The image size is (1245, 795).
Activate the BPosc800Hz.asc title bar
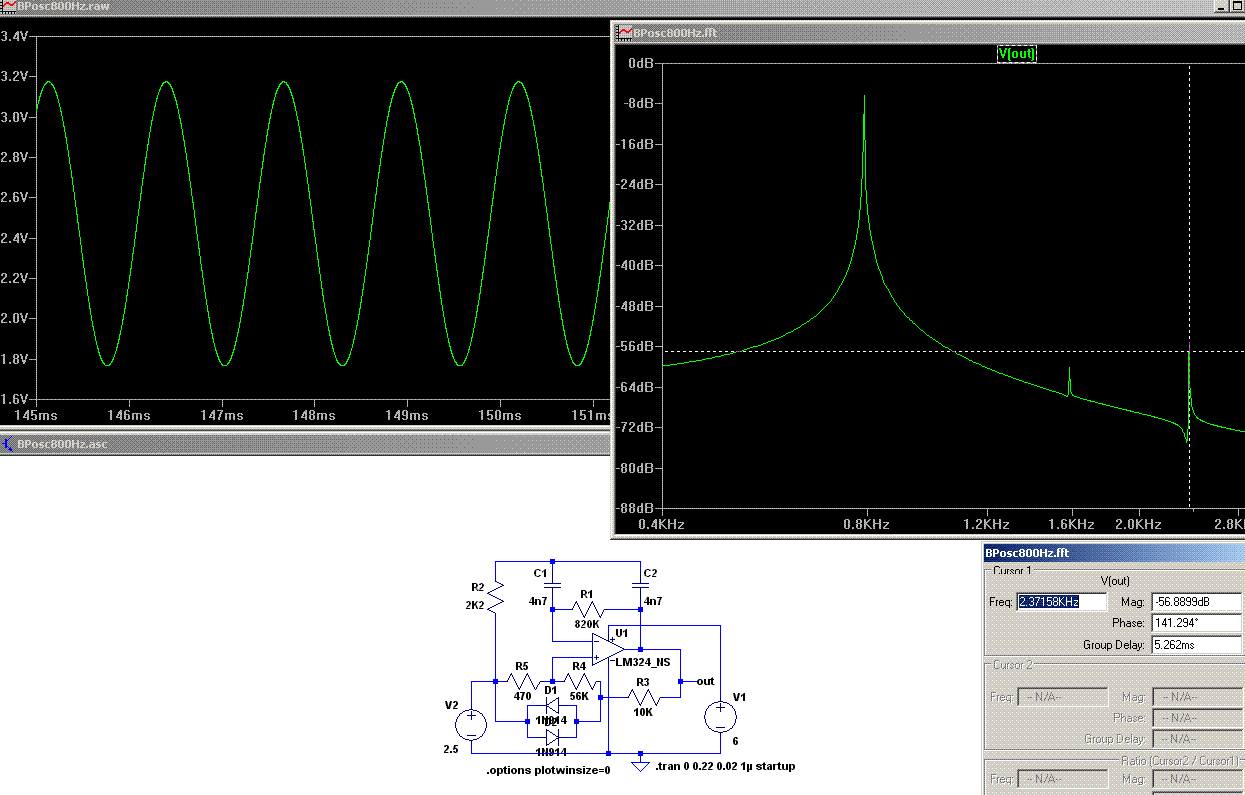click(x=300, y=444)
